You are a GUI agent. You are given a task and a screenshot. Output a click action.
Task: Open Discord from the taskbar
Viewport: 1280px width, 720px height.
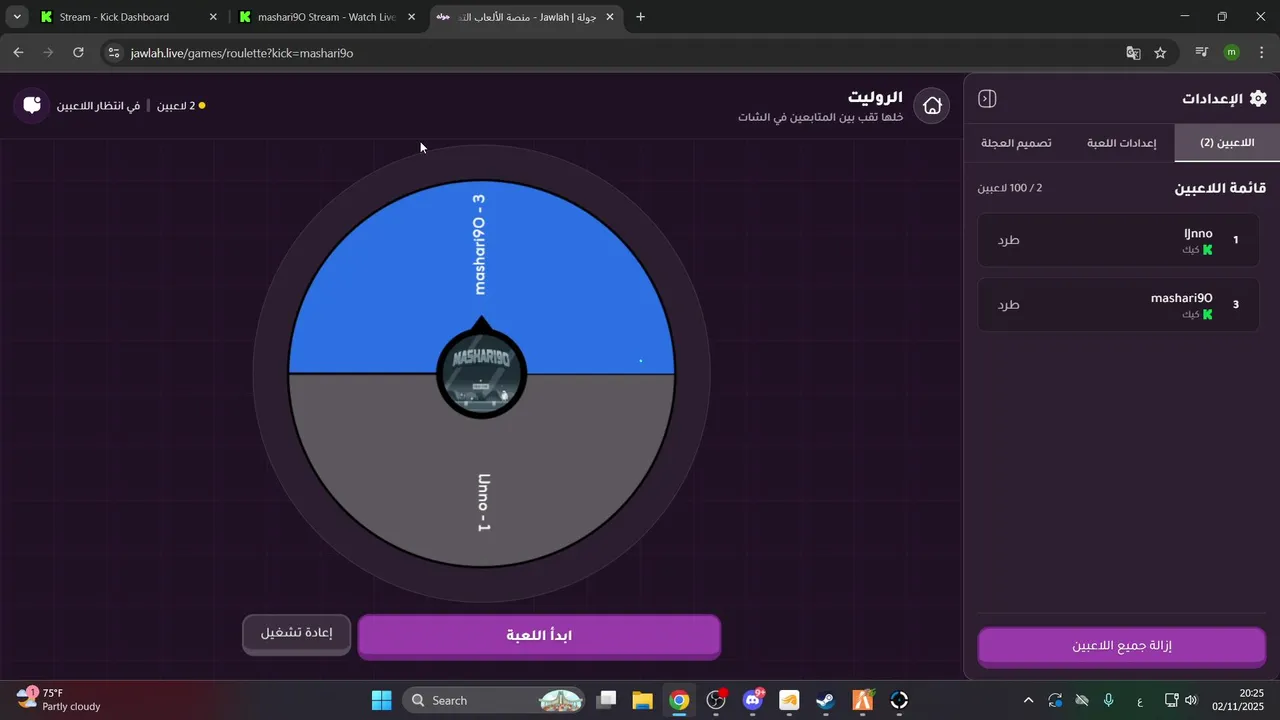coord(752,700)
